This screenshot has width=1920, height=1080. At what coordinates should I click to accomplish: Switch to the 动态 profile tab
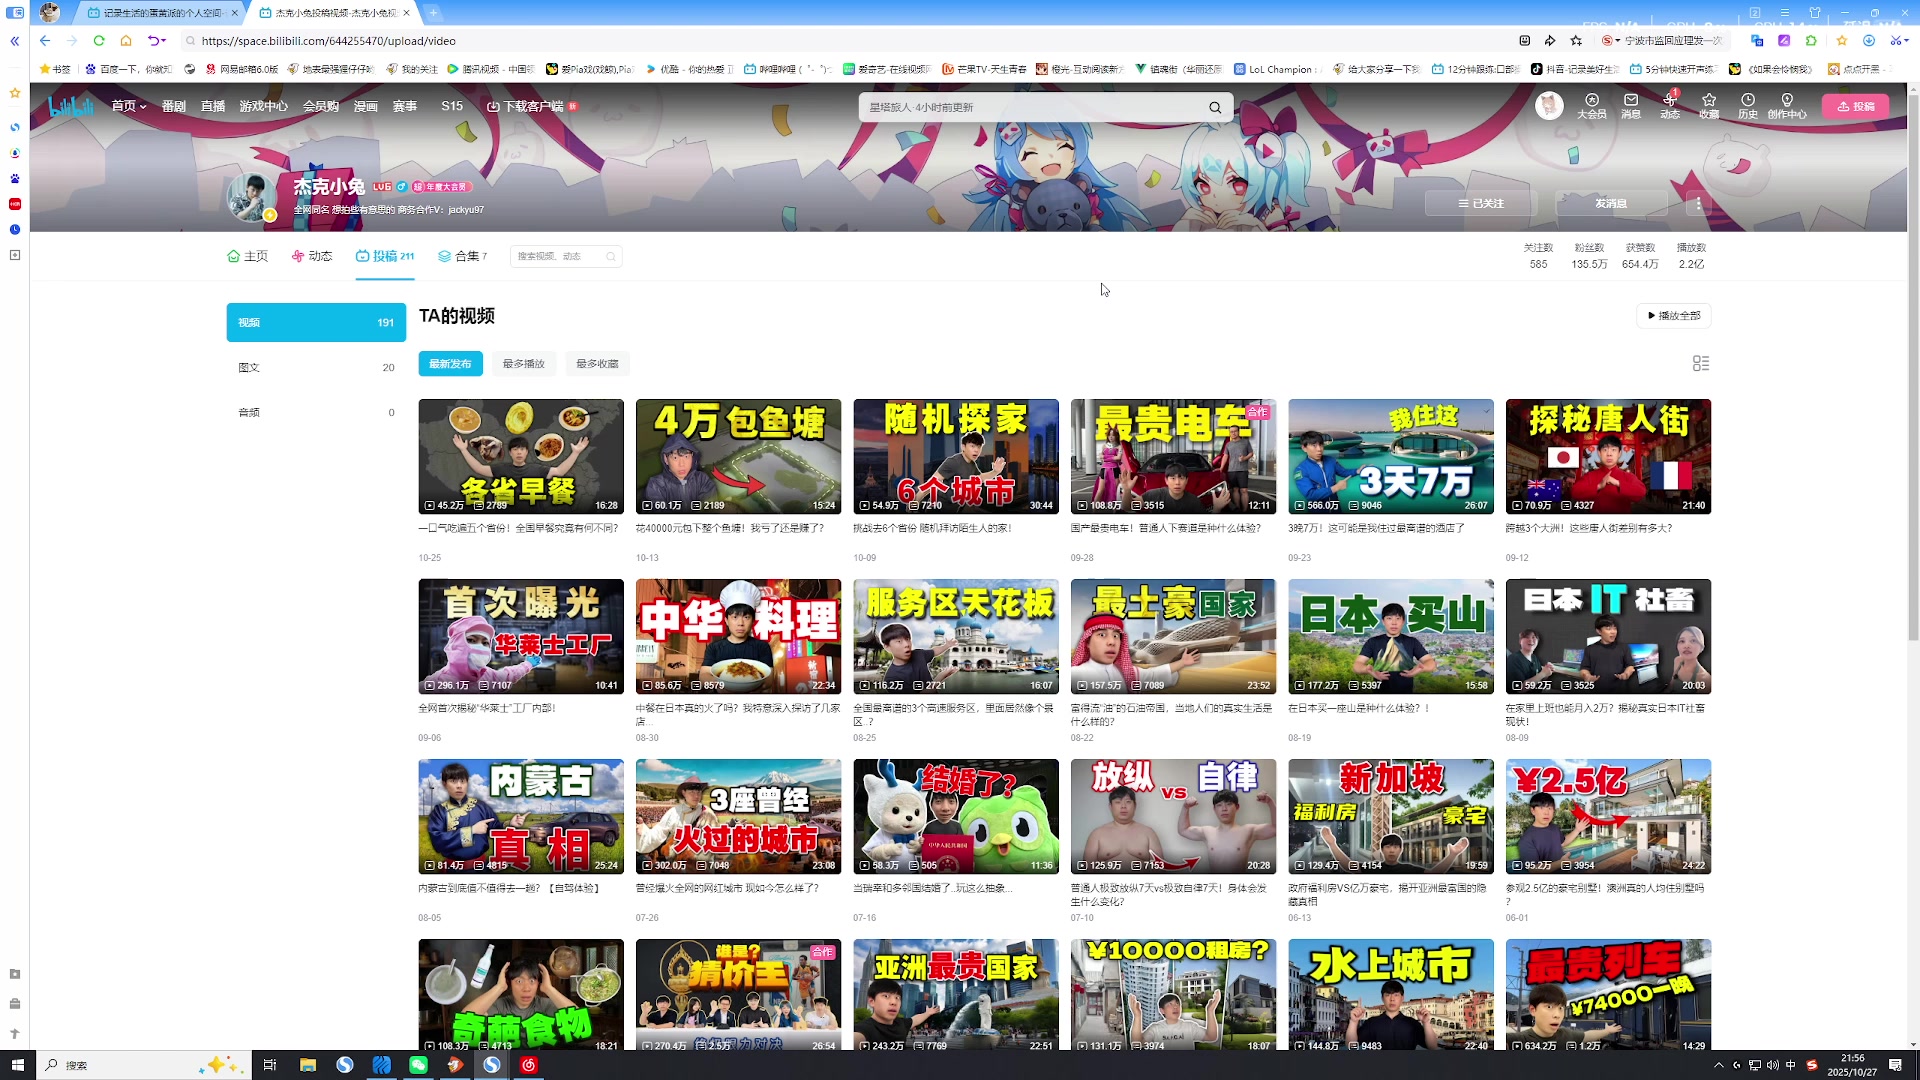312,256
